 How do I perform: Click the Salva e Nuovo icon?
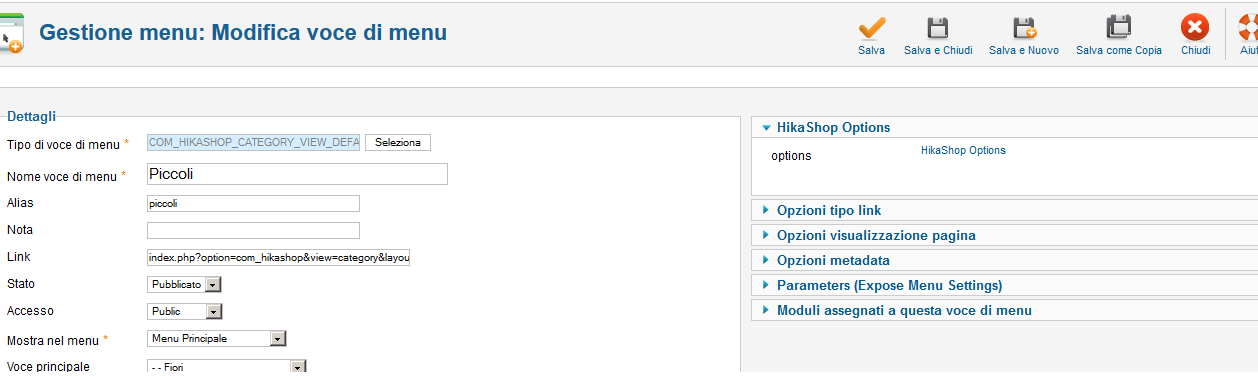(1024, 27)
